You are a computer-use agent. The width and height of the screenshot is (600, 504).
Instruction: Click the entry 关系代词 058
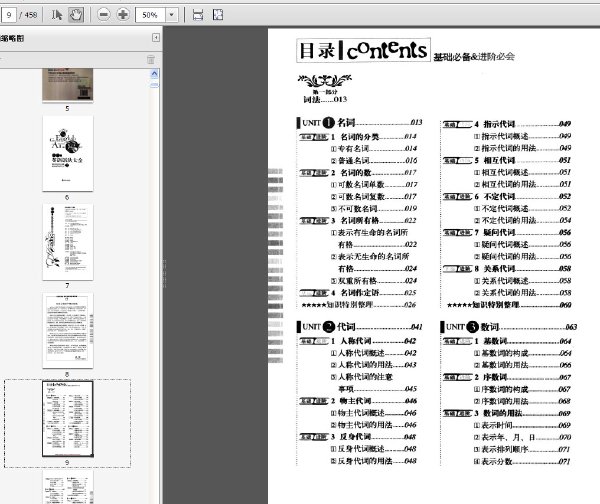point(507,269)
